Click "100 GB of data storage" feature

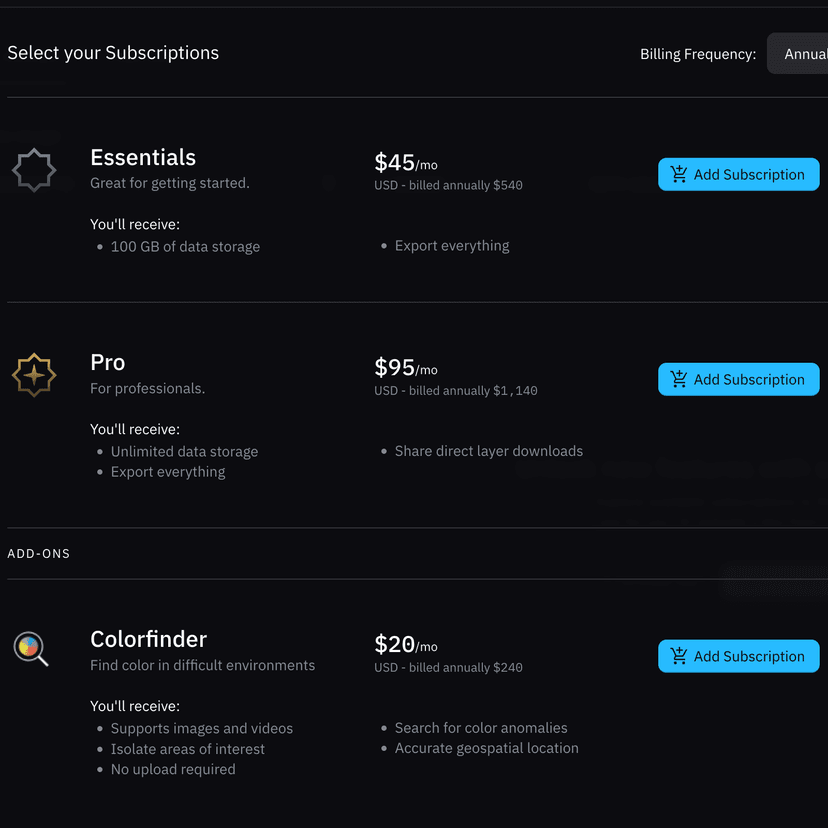185,247
